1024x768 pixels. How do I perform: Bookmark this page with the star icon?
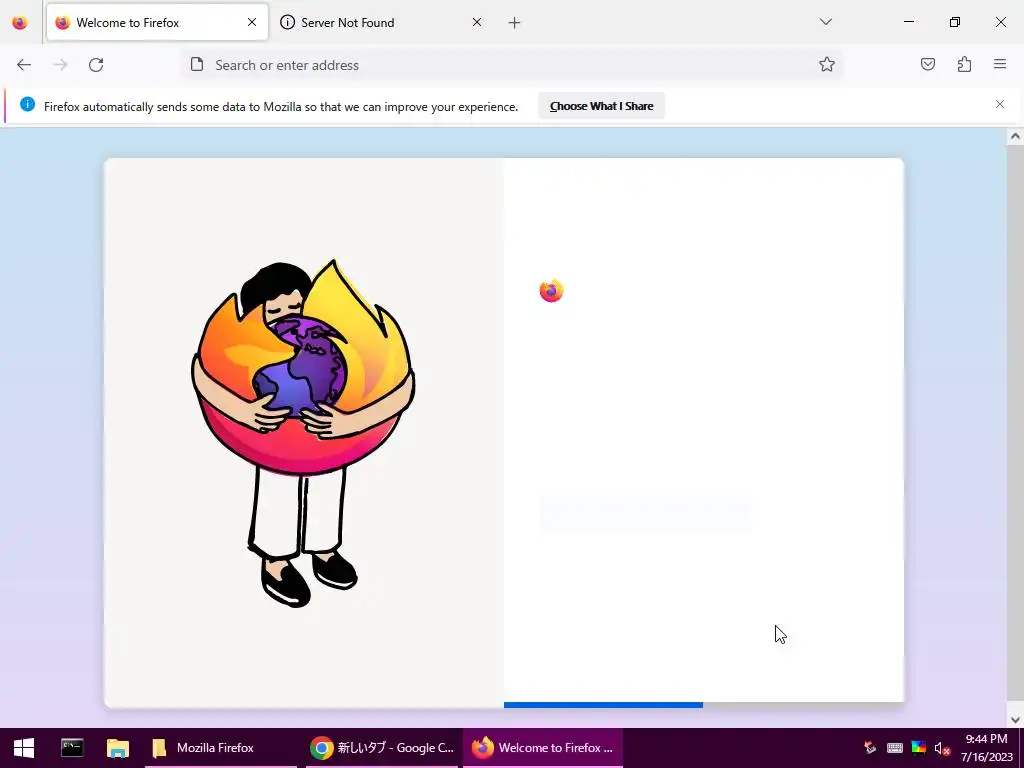point(827,64)
